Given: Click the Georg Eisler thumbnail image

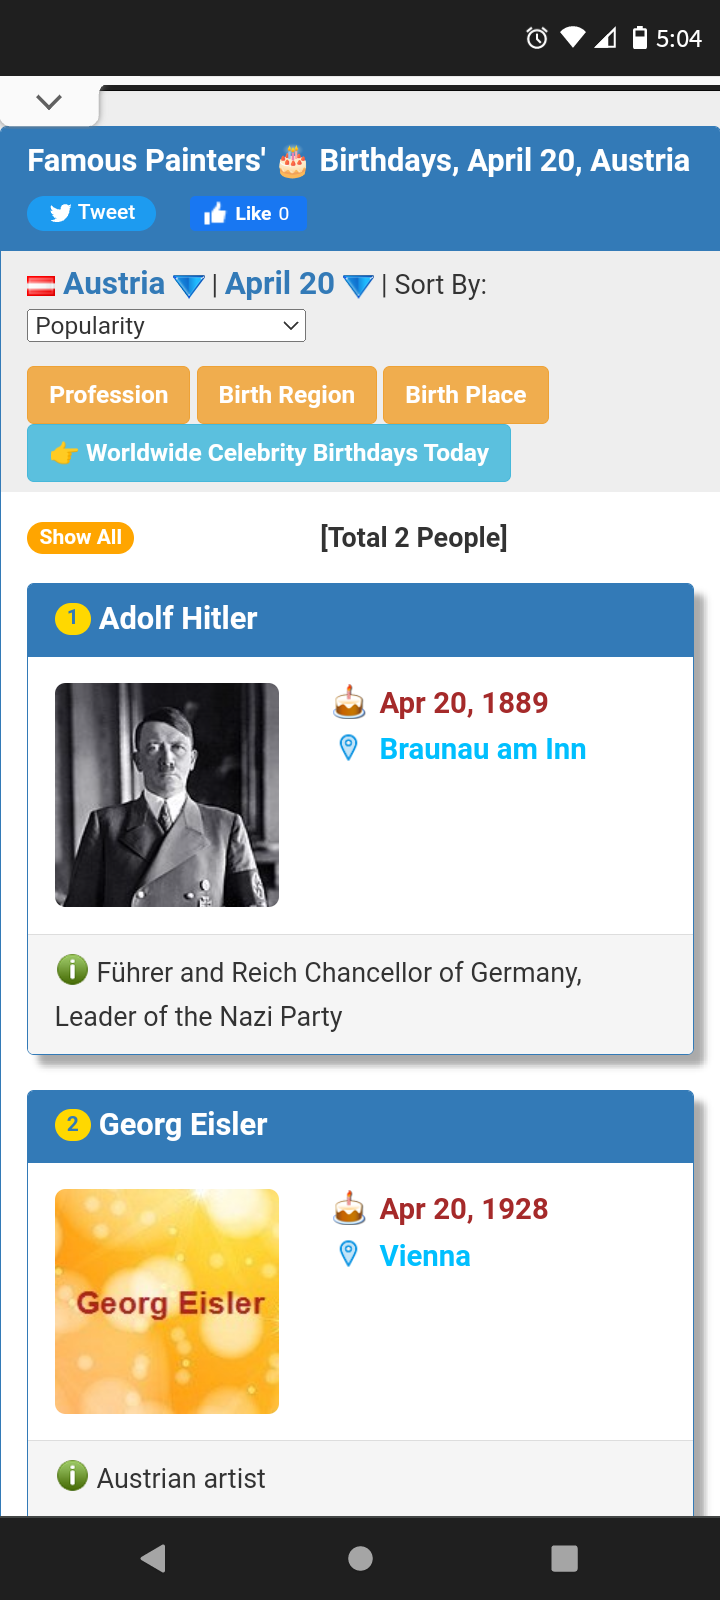Looking at the screenshot, I should coord(167,1301).
